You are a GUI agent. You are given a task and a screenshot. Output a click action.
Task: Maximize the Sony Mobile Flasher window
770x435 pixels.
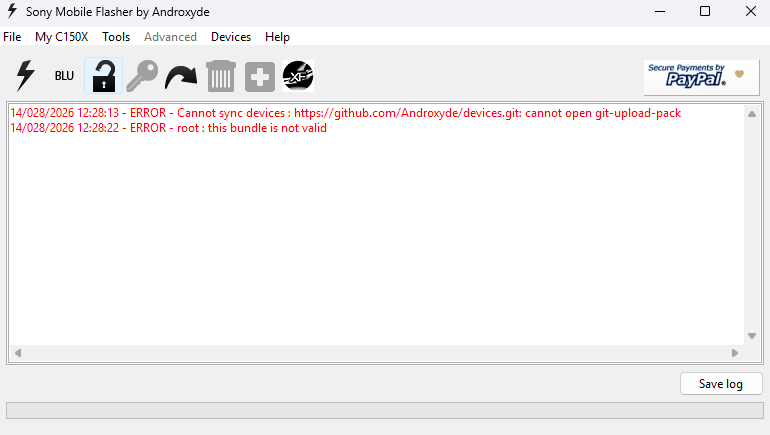tap(705, 11)
